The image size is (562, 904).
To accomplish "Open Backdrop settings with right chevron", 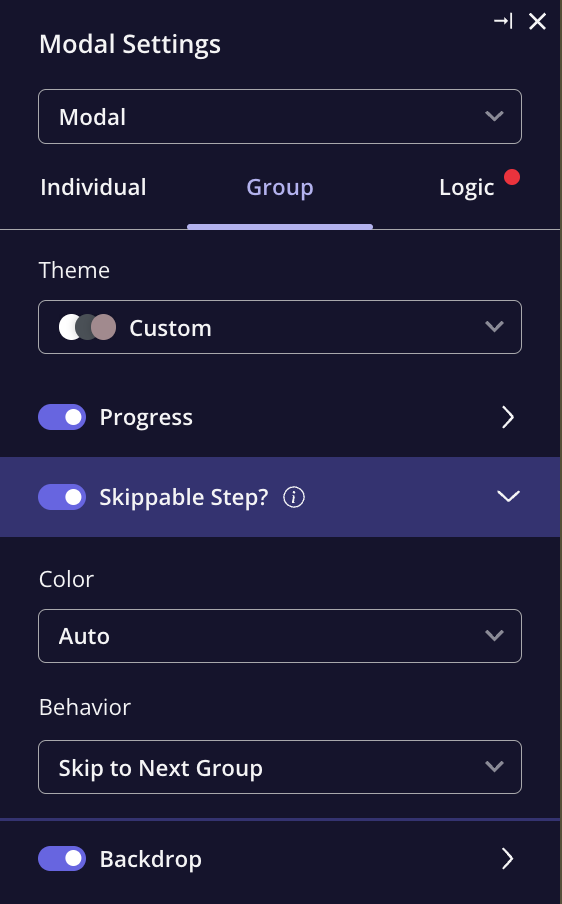I will [507, 858].
